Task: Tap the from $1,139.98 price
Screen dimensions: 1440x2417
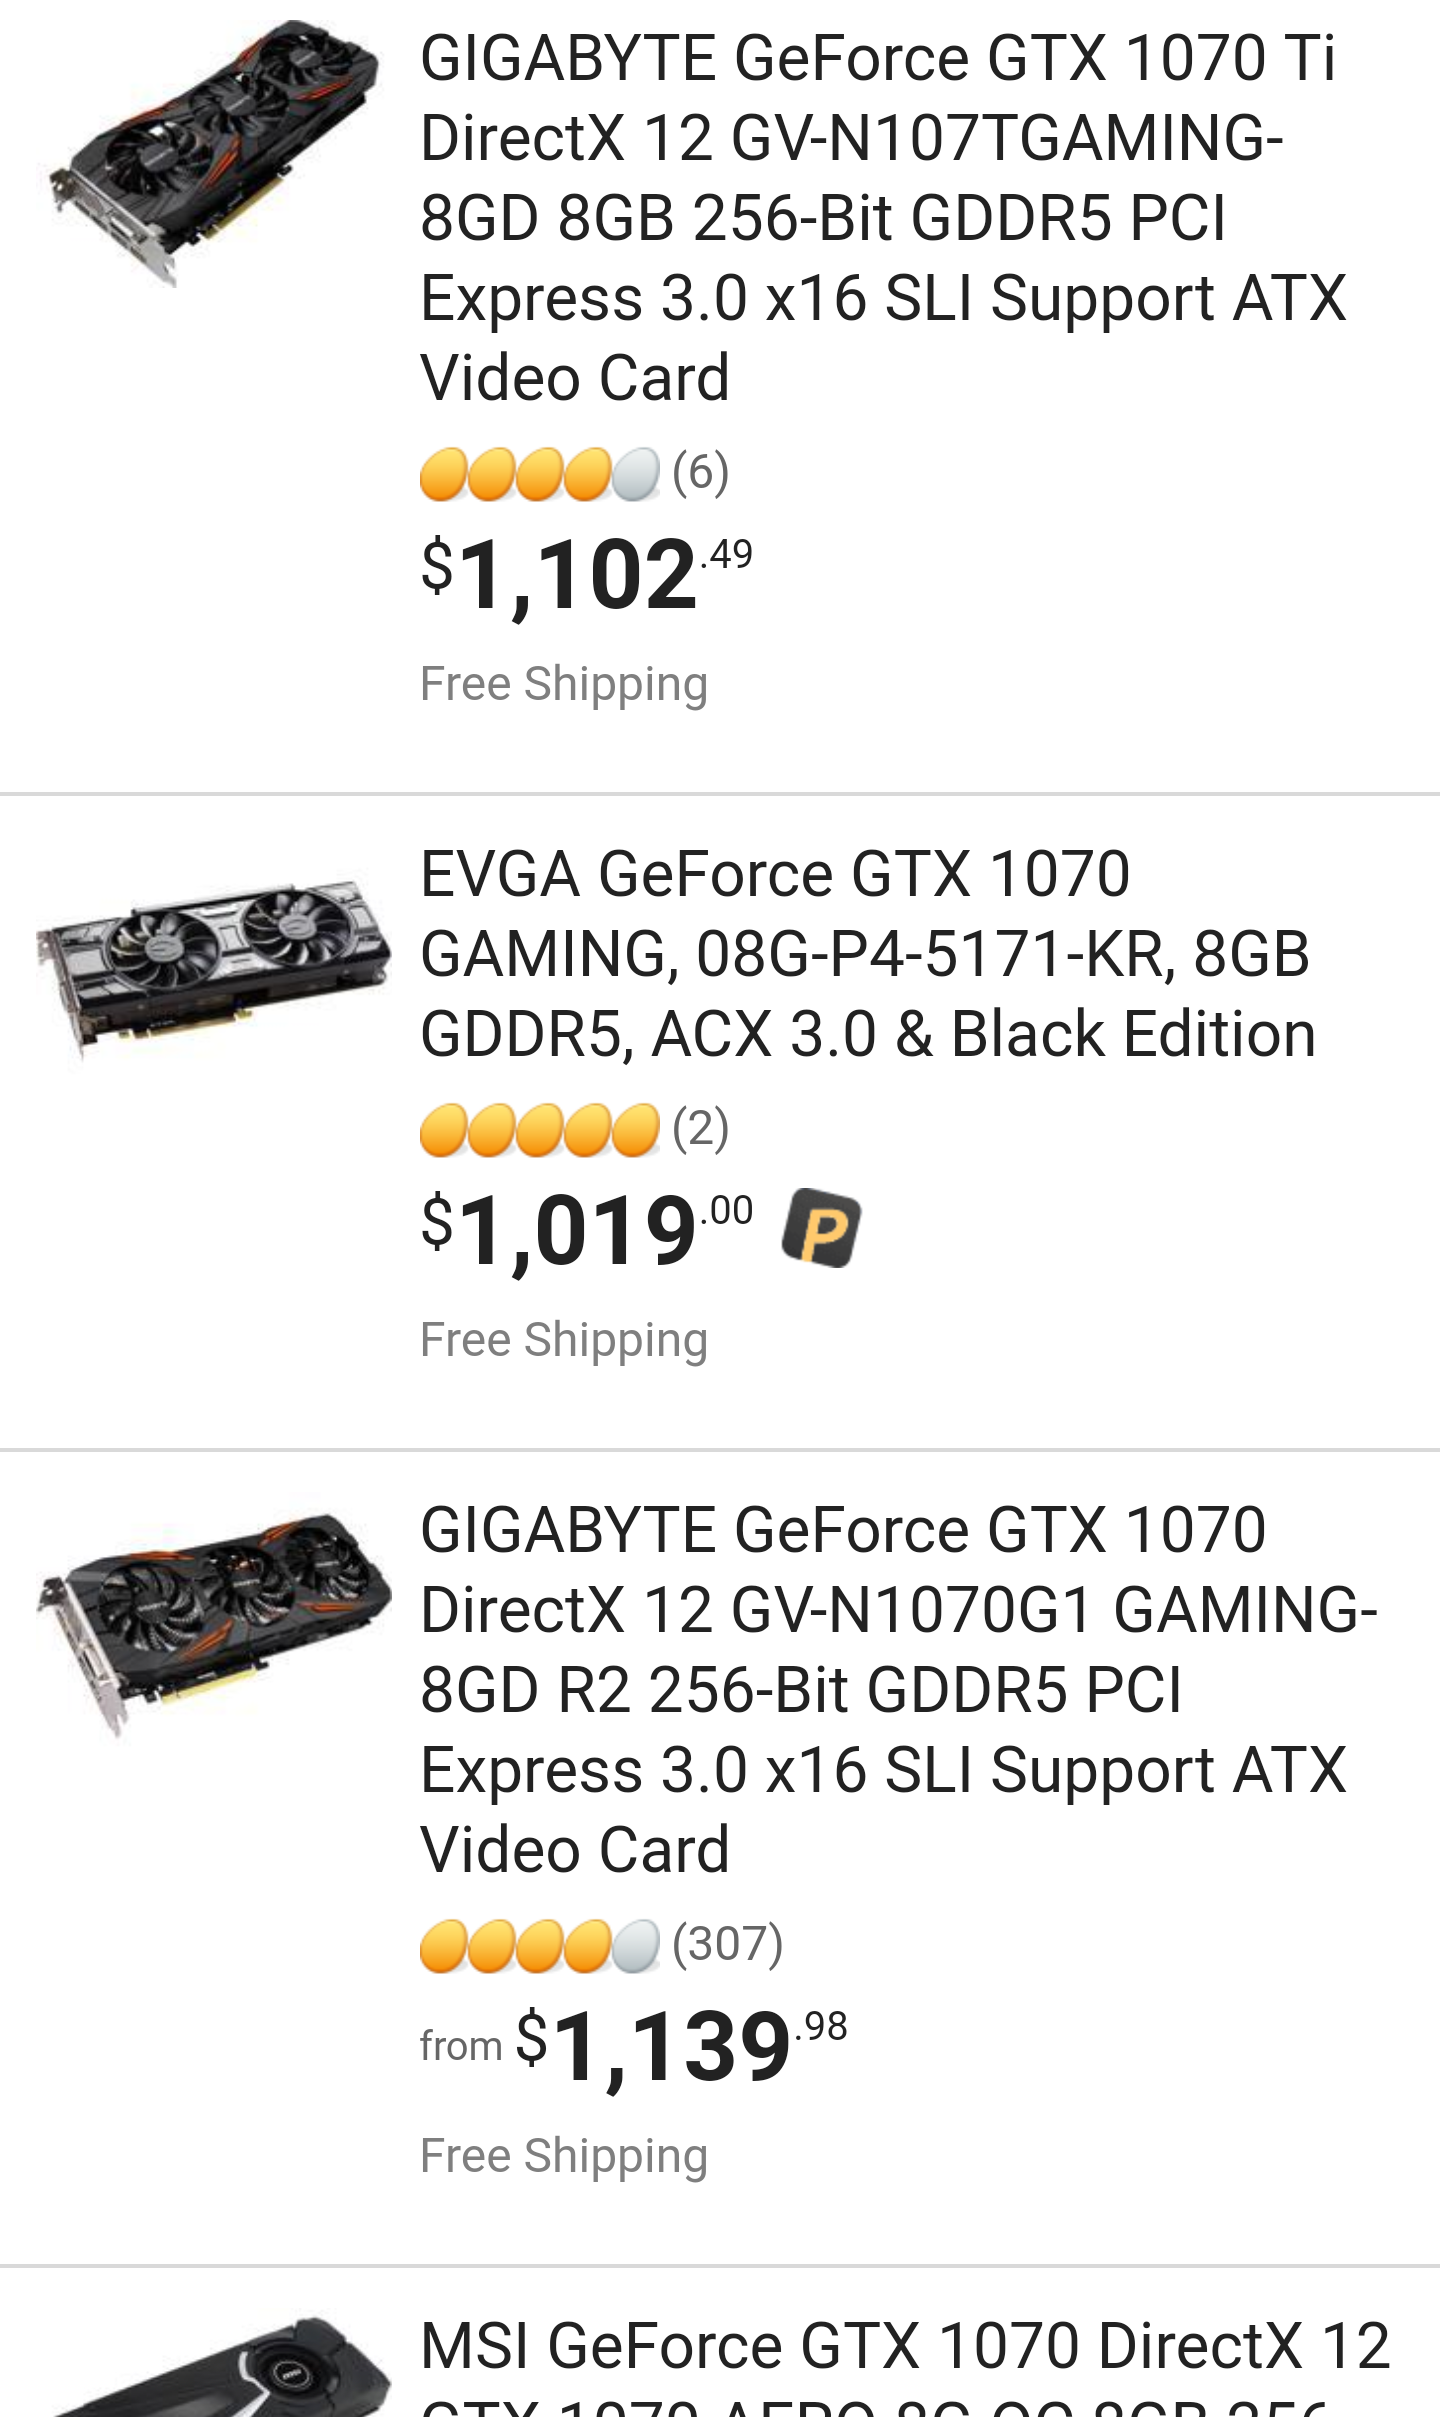Action: [633, 2045]
